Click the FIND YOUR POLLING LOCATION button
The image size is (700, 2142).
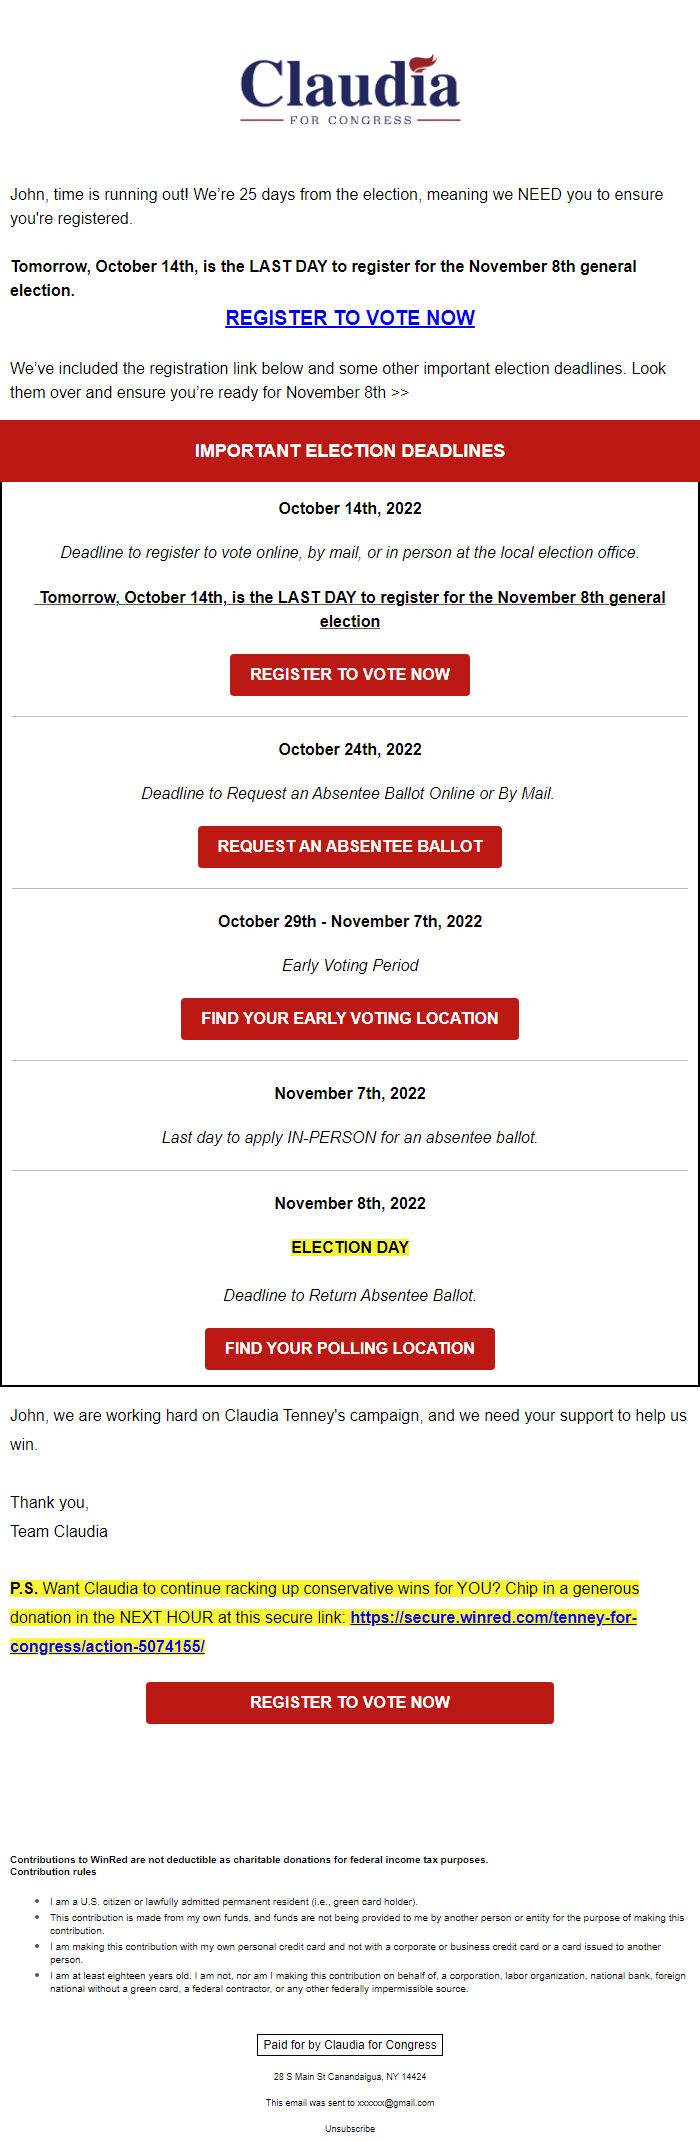(349, 1348)
